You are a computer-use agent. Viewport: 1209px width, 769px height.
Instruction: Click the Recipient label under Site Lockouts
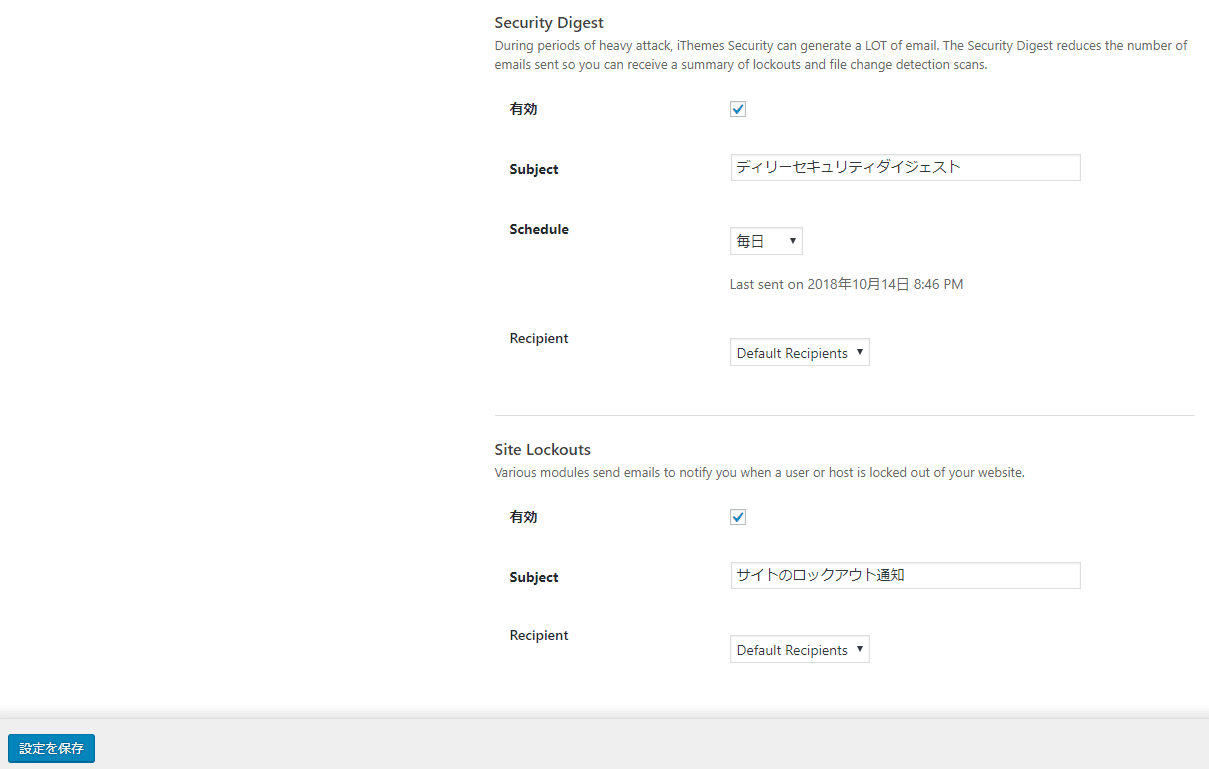(x=538, y=635)
